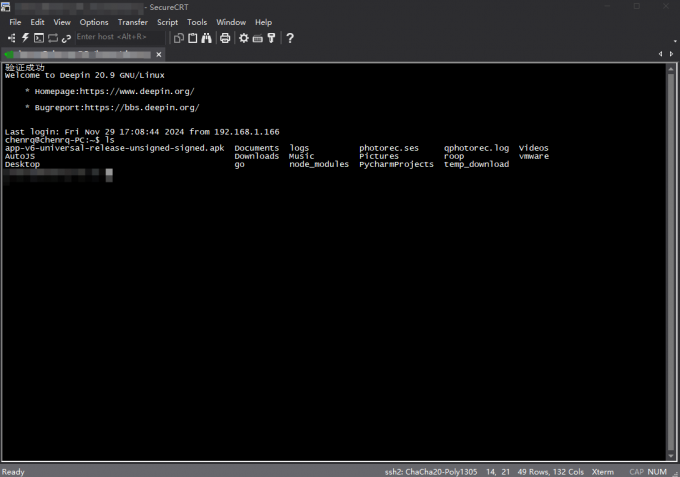Click the 'logs' directory name
Screen dimensions: 680x477
299,148
